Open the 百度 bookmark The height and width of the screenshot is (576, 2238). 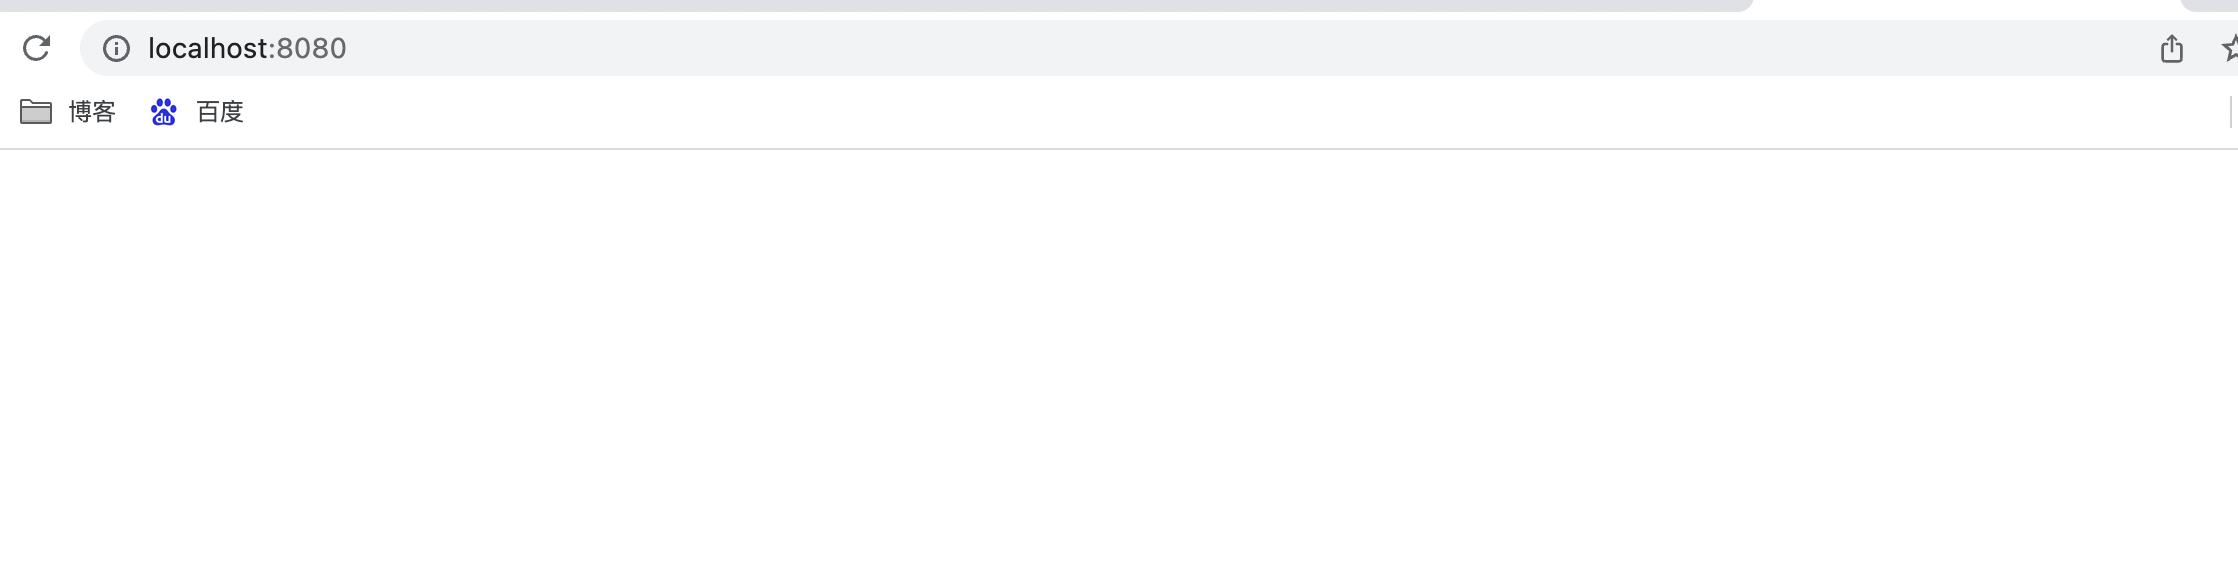197,111
